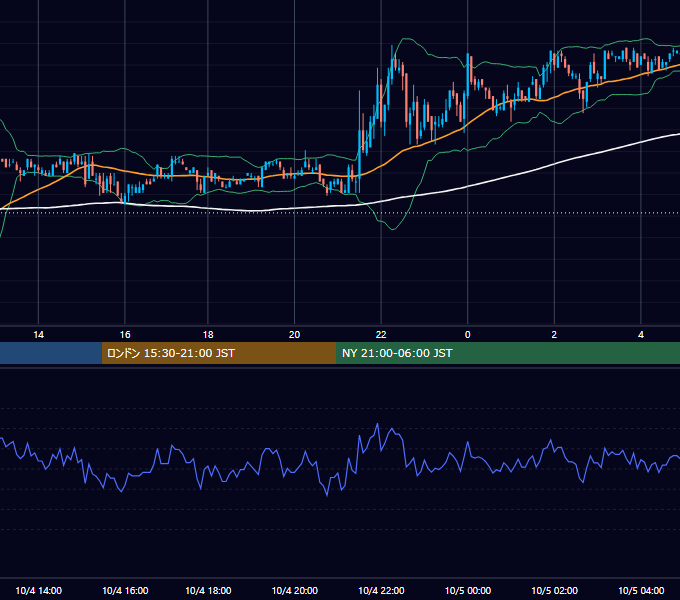
Task: Click the 10/5 02:00 date label
Action: [554, 590]
